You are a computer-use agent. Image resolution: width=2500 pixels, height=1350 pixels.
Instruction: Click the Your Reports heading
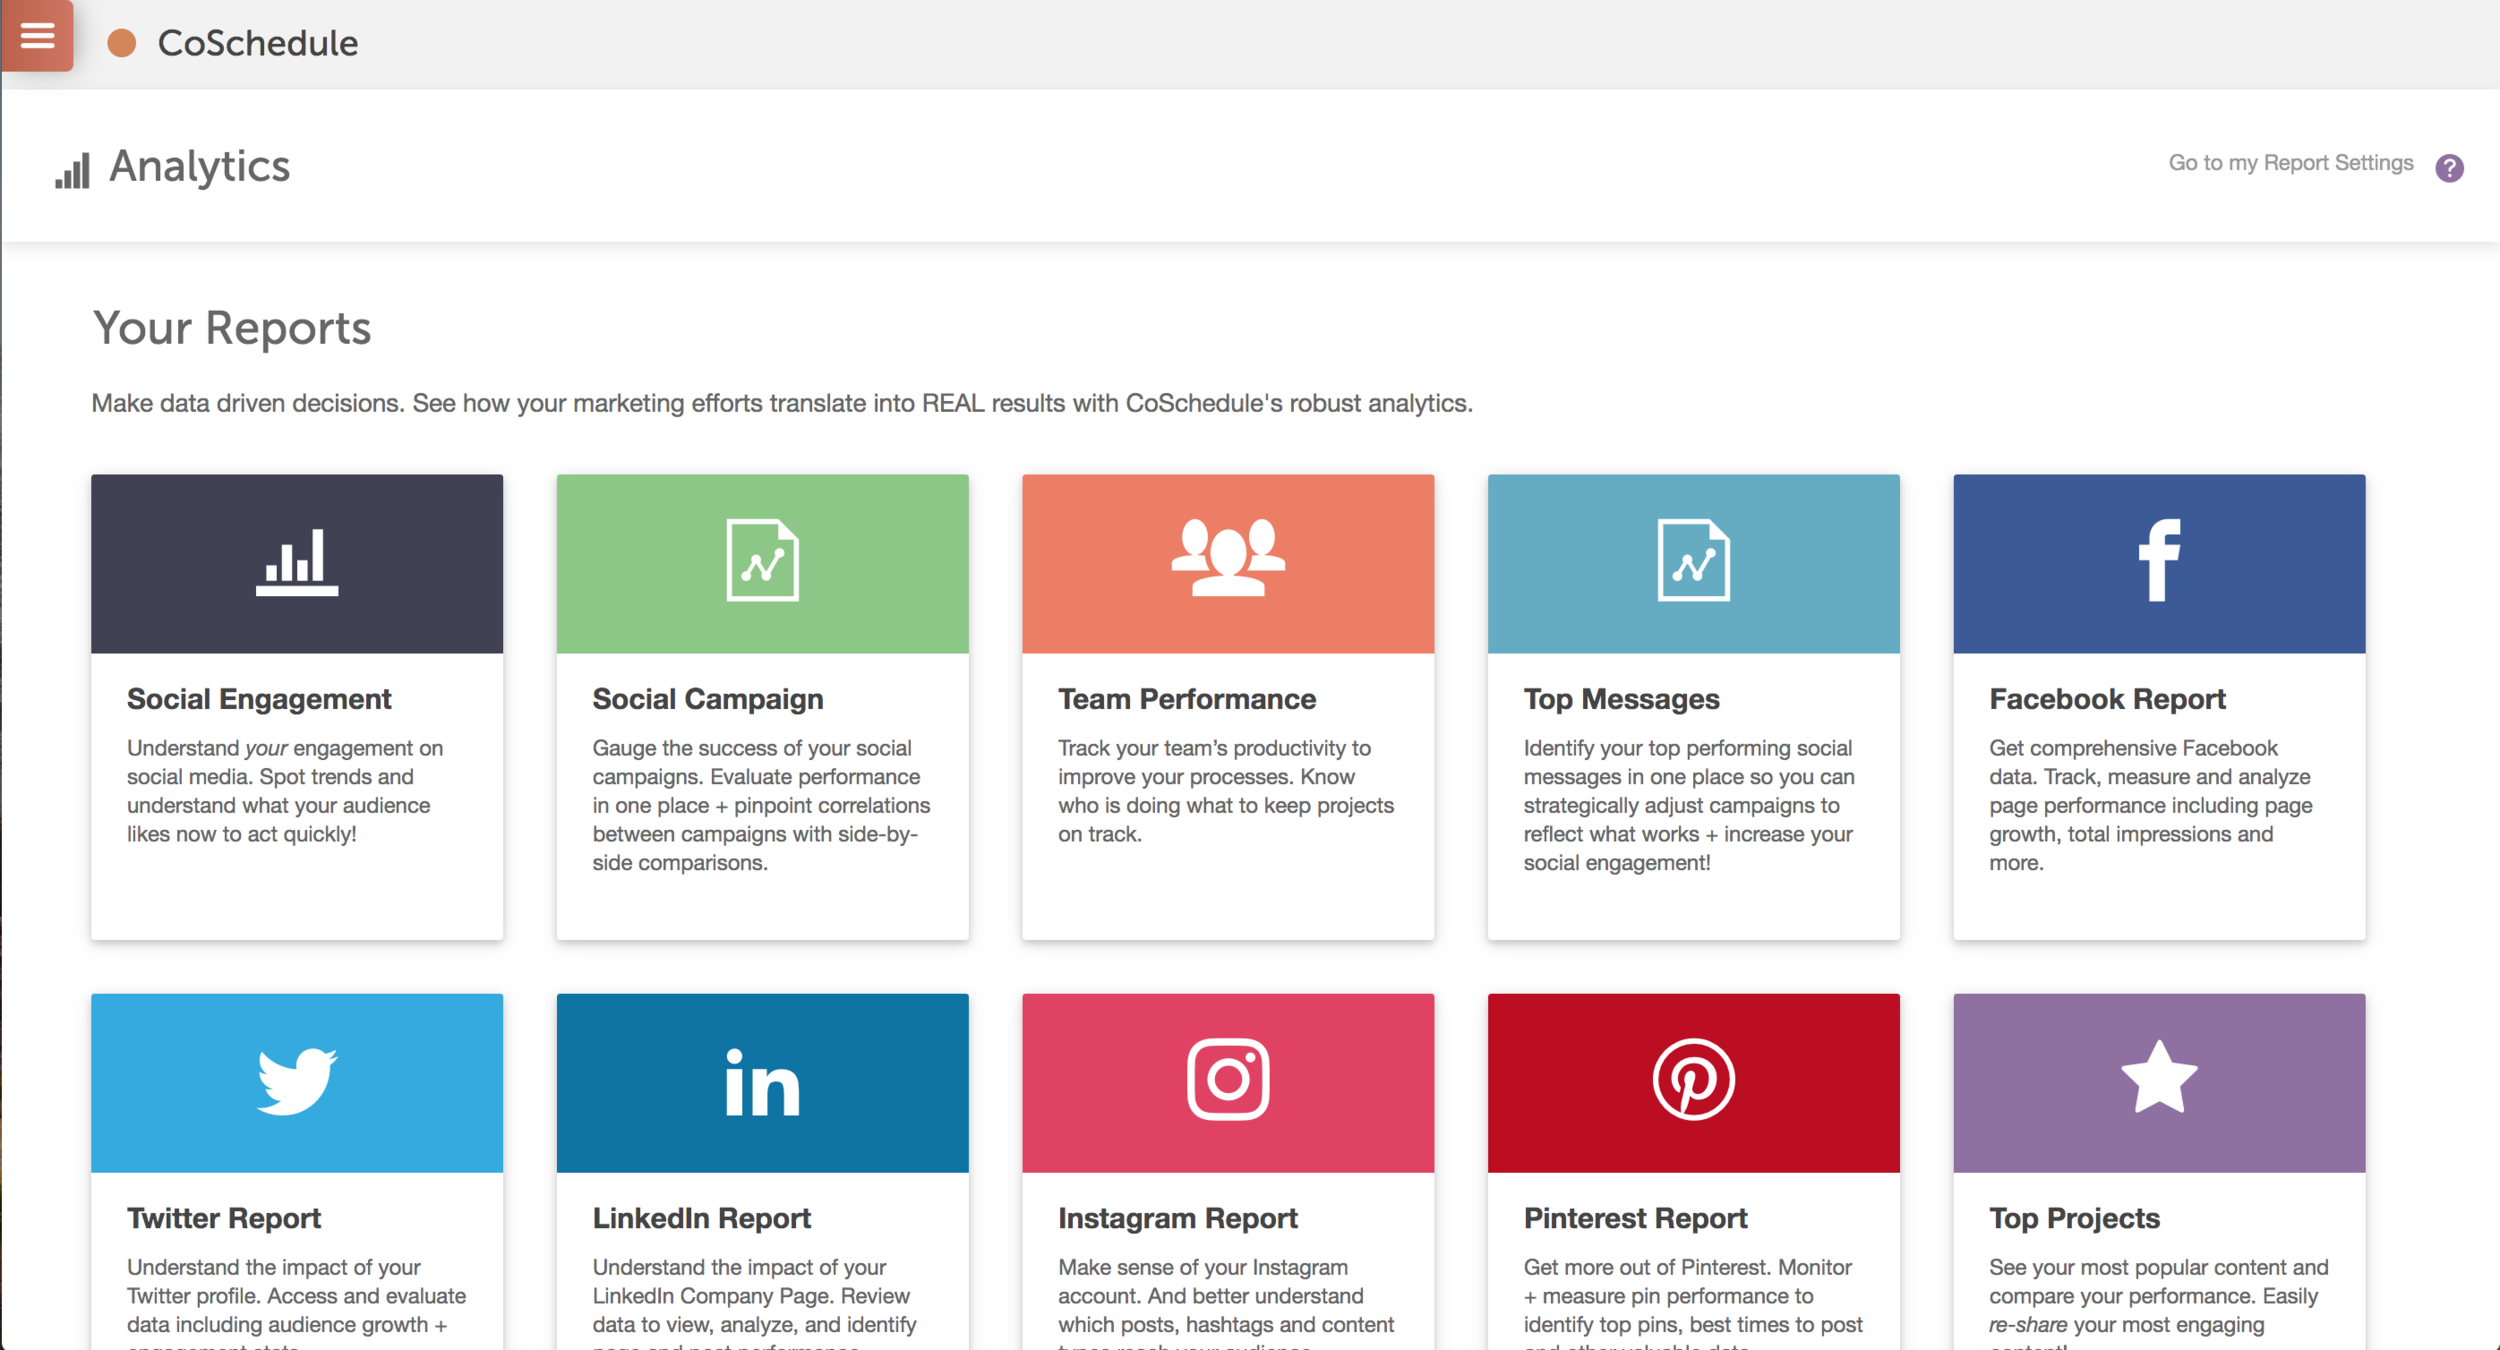(232, 328)
